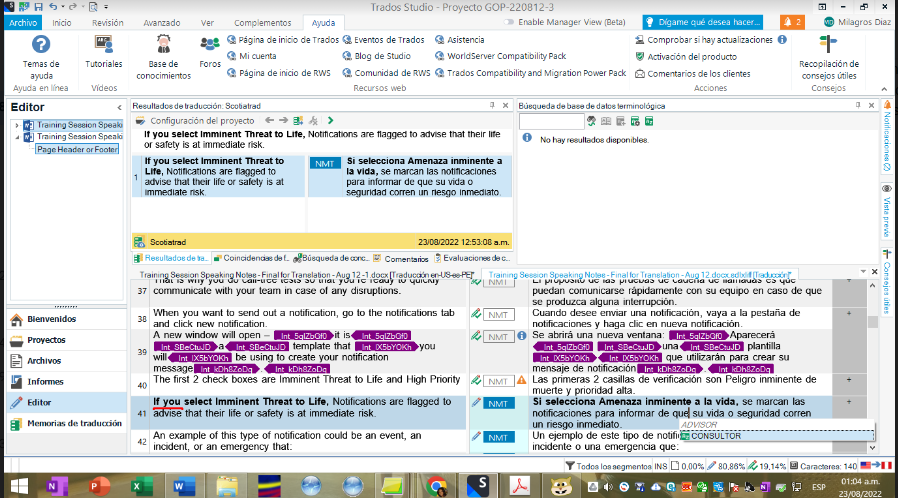Viewport: 898px width, 498px height.
Task: Click info icon next to Comprobar actualizaciones
Action: [782, 39]
